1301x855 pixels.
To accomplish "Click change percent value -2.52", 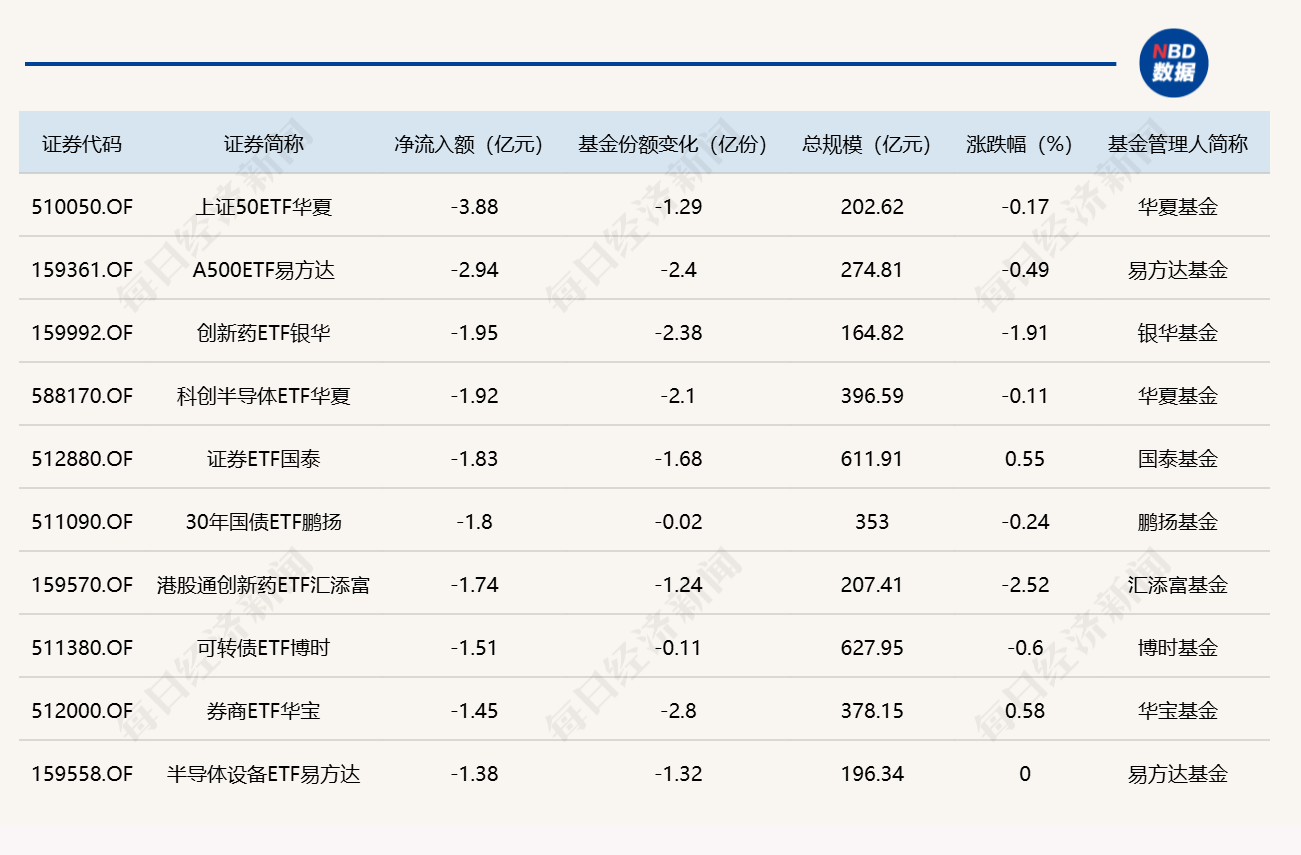I will pyautogui.click(x=1025, y=585).
